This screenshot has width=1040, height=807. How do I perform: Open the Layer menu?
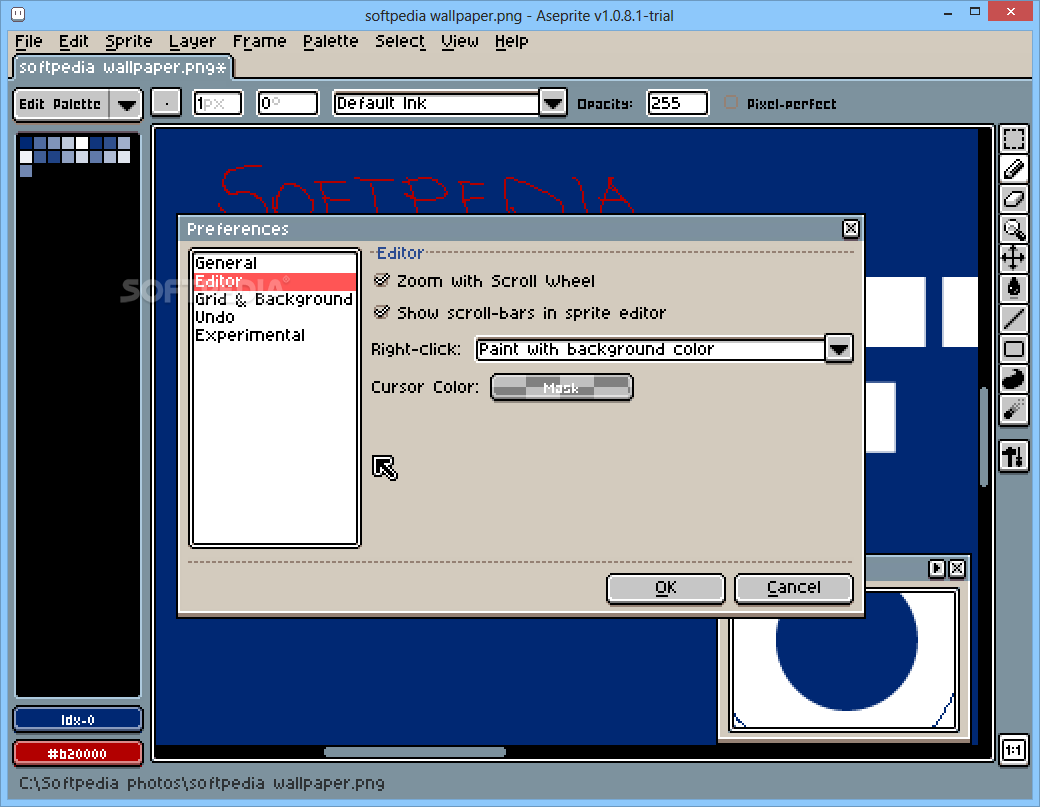point(192,41)
